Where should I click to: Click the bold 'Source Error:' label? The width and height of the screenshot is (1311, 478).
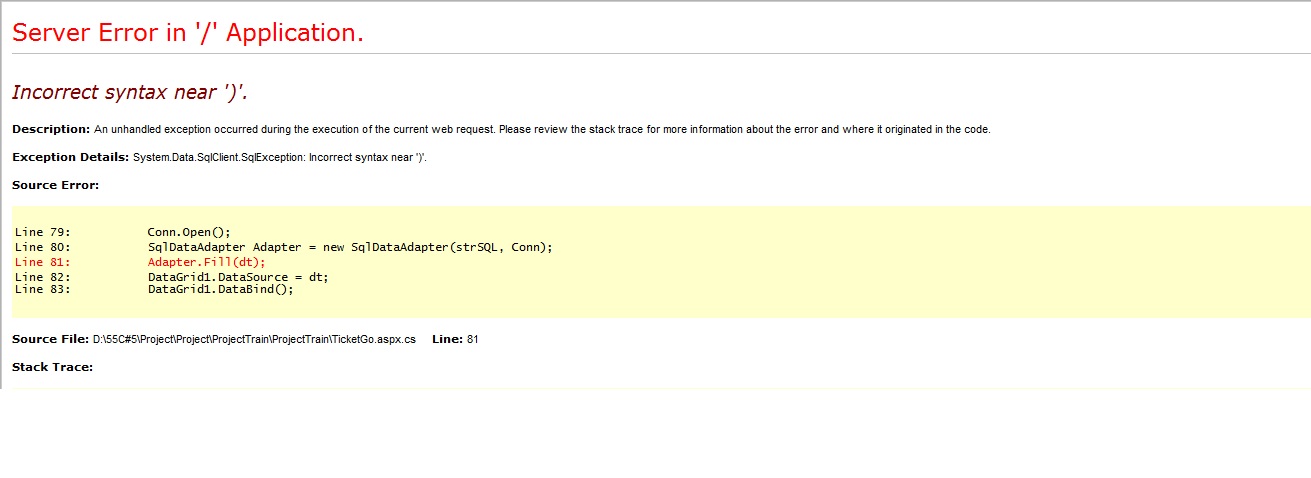pos(55,185)
